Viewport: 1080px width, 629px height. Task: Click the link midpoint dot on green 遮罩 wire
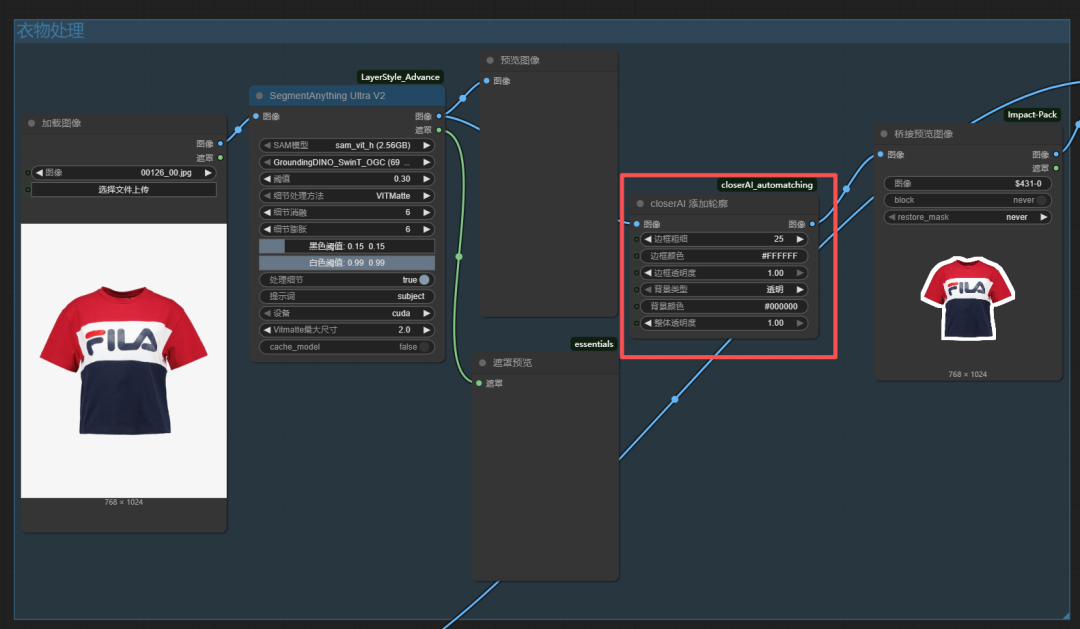click(459, 257)
